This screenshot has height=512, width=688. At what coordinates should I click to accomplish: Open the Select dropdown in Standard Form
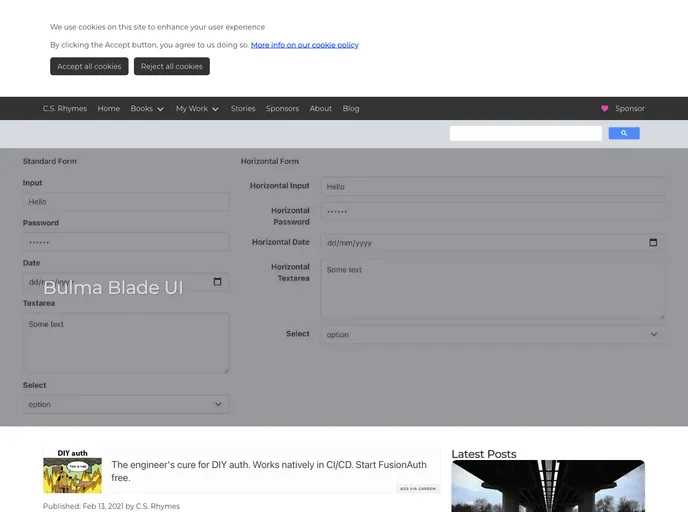tap(126, 404)
